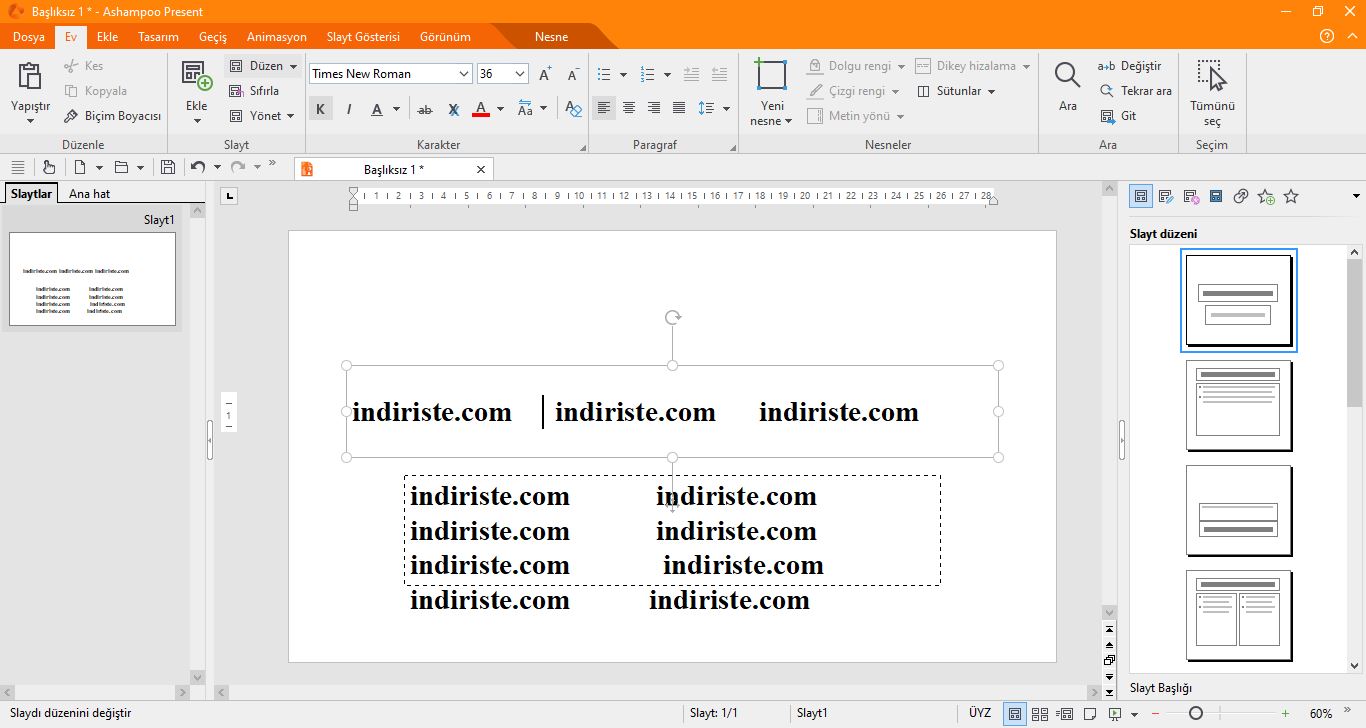Viewport: 1366px width, 728px height.
Task: Open the font color dropdown arrow
Action: coord(501,109)
